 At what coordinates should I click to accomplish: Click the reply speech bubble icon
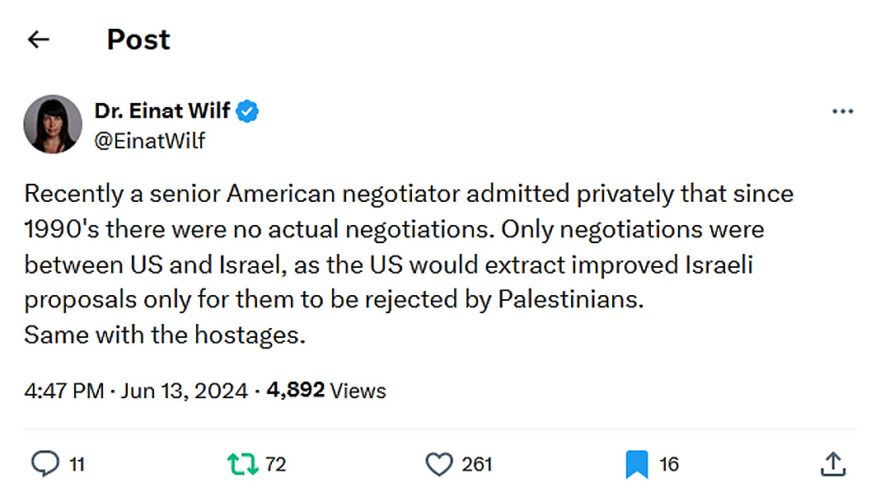pos(46,464)
